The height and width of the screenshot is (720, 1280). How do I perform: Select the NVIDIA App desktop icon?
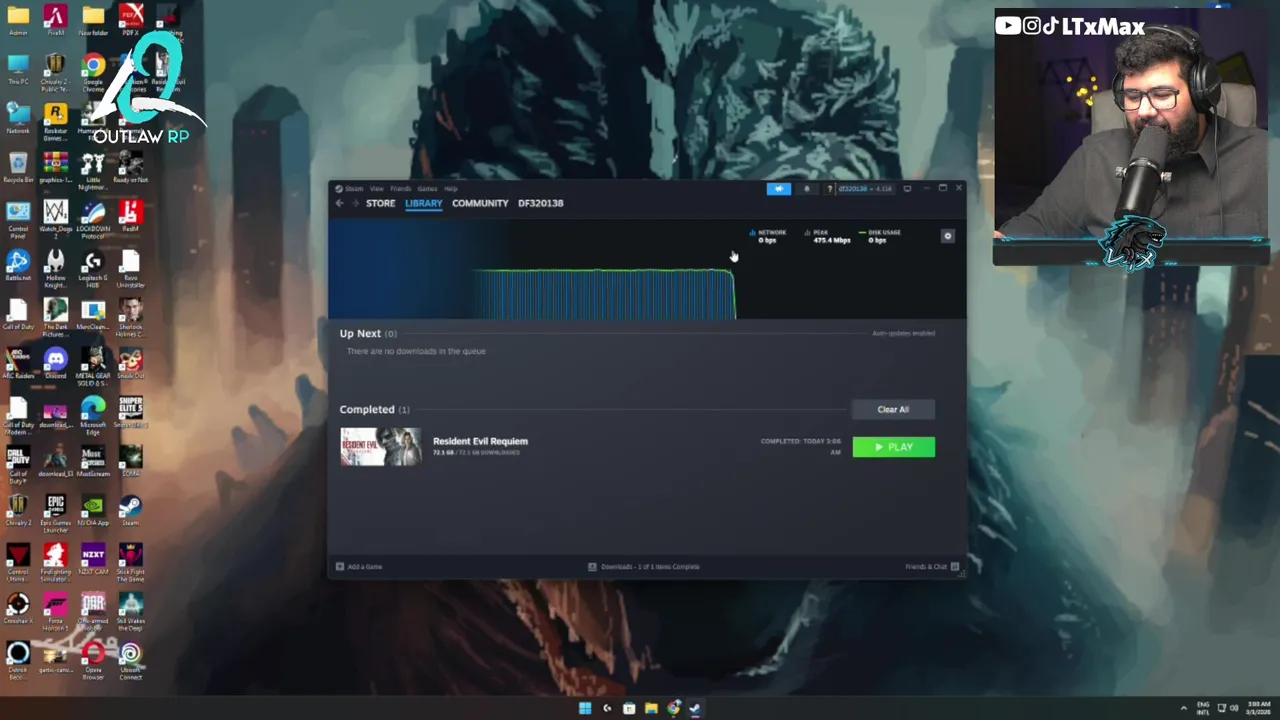[93, 511]
